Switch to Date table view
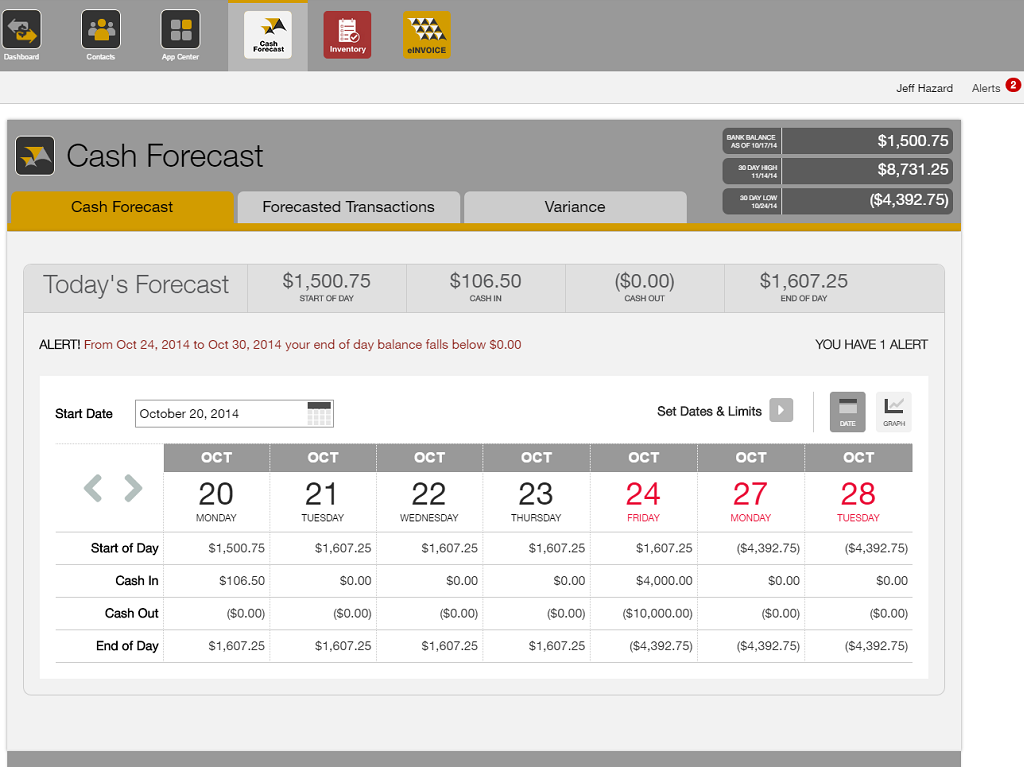1024x767 pixels. point(847,412)
